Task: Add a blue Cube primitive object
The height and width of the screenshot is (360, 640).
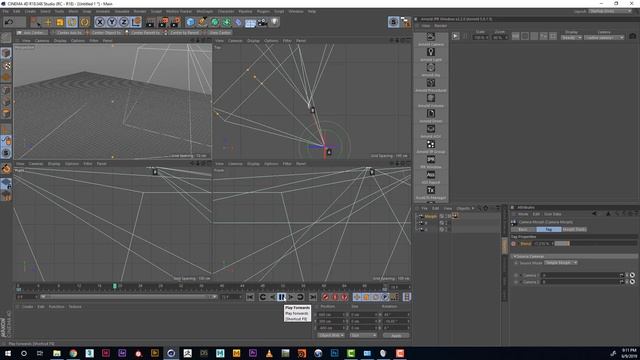Action: click(x=190, y=22)
